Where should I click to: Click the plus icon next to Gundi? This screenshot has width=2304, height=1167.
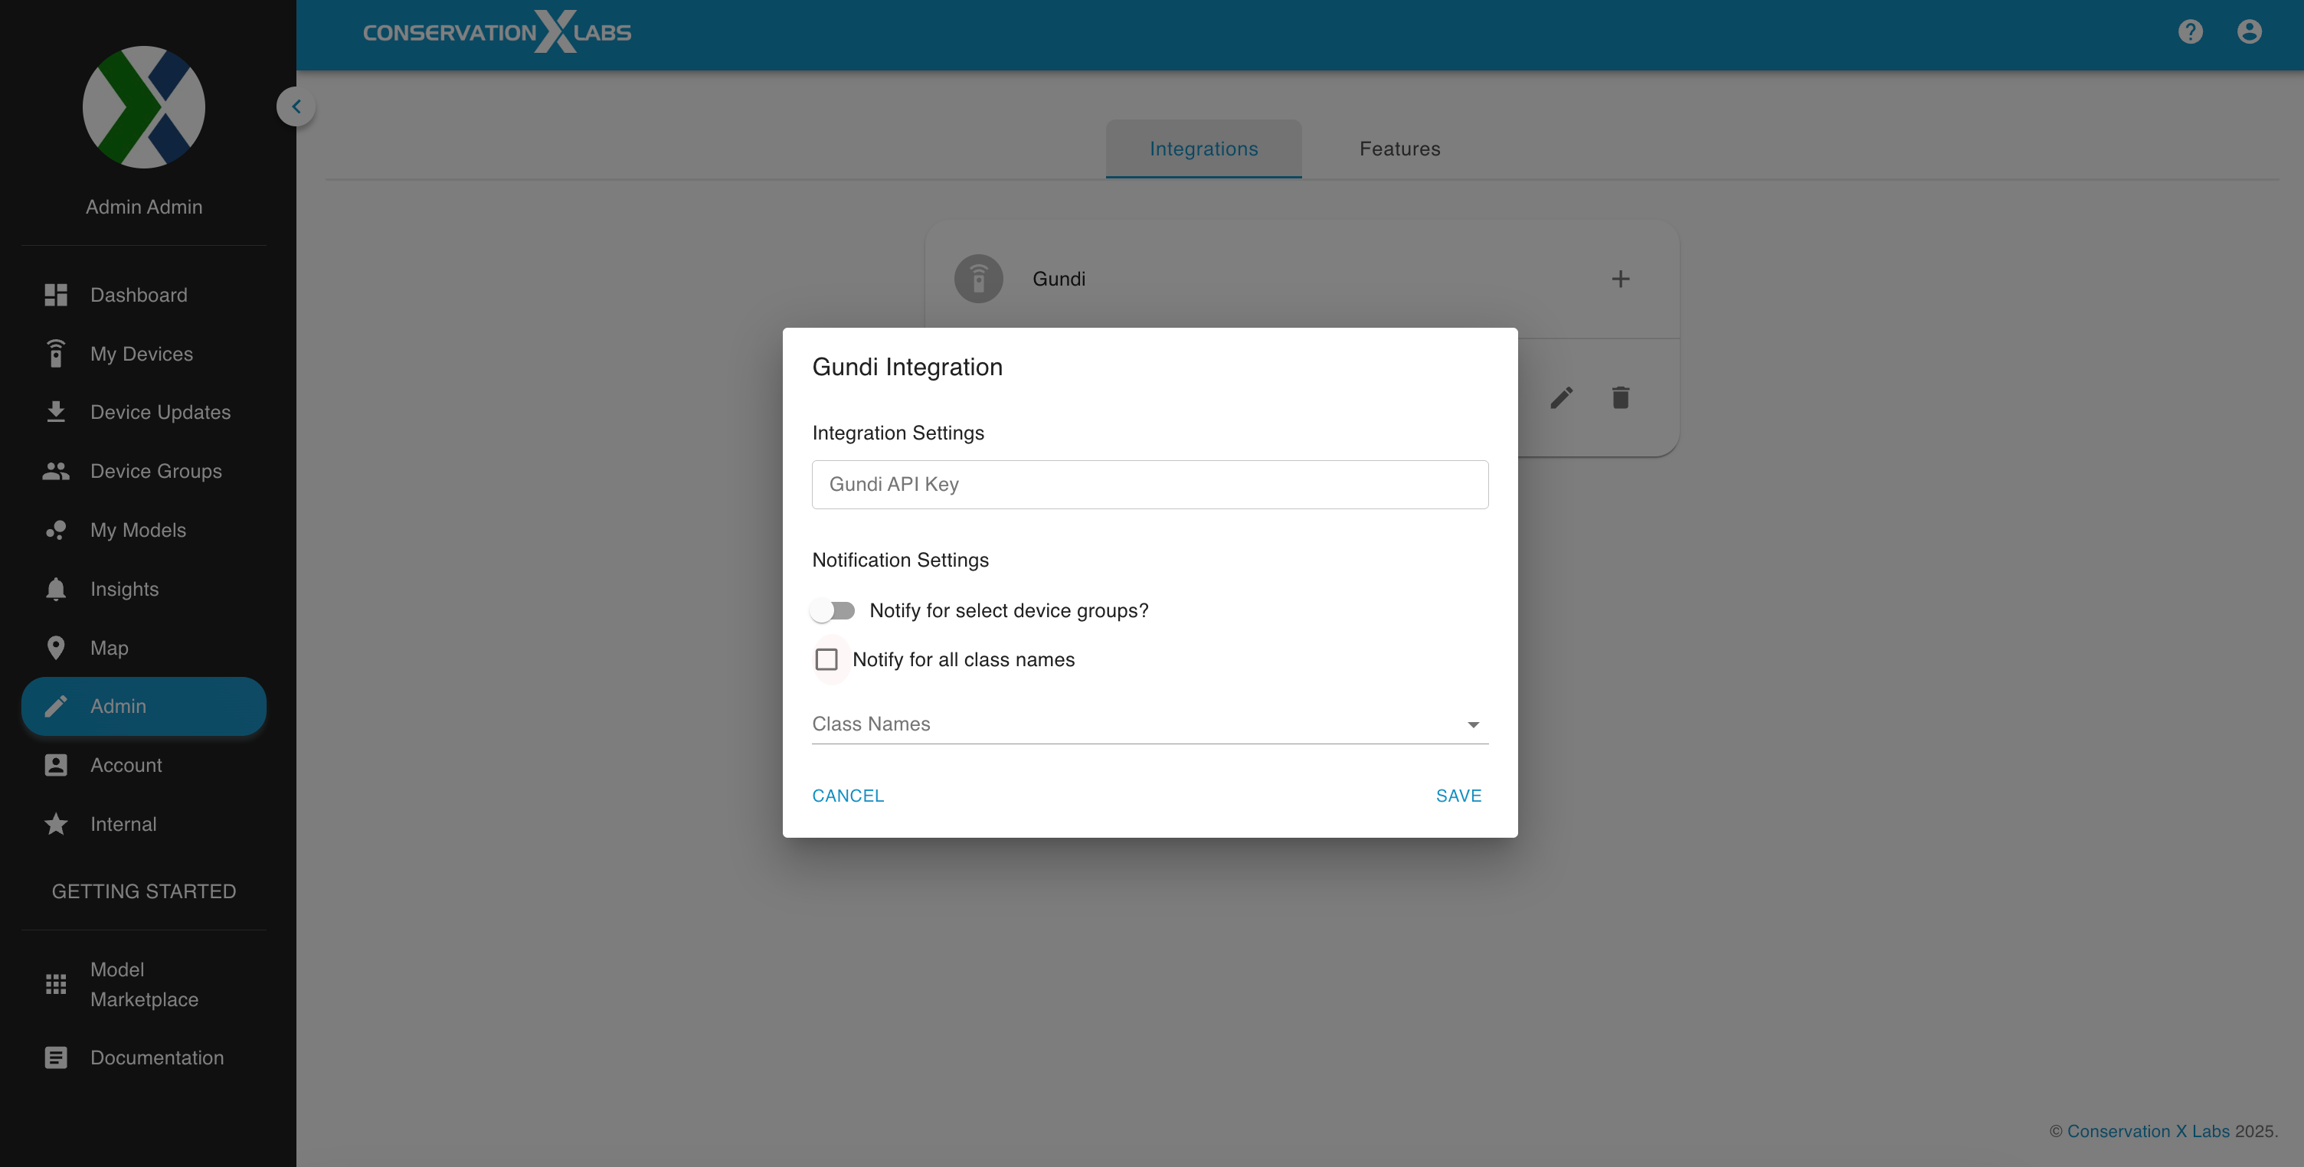click(x=1620, y=279)
